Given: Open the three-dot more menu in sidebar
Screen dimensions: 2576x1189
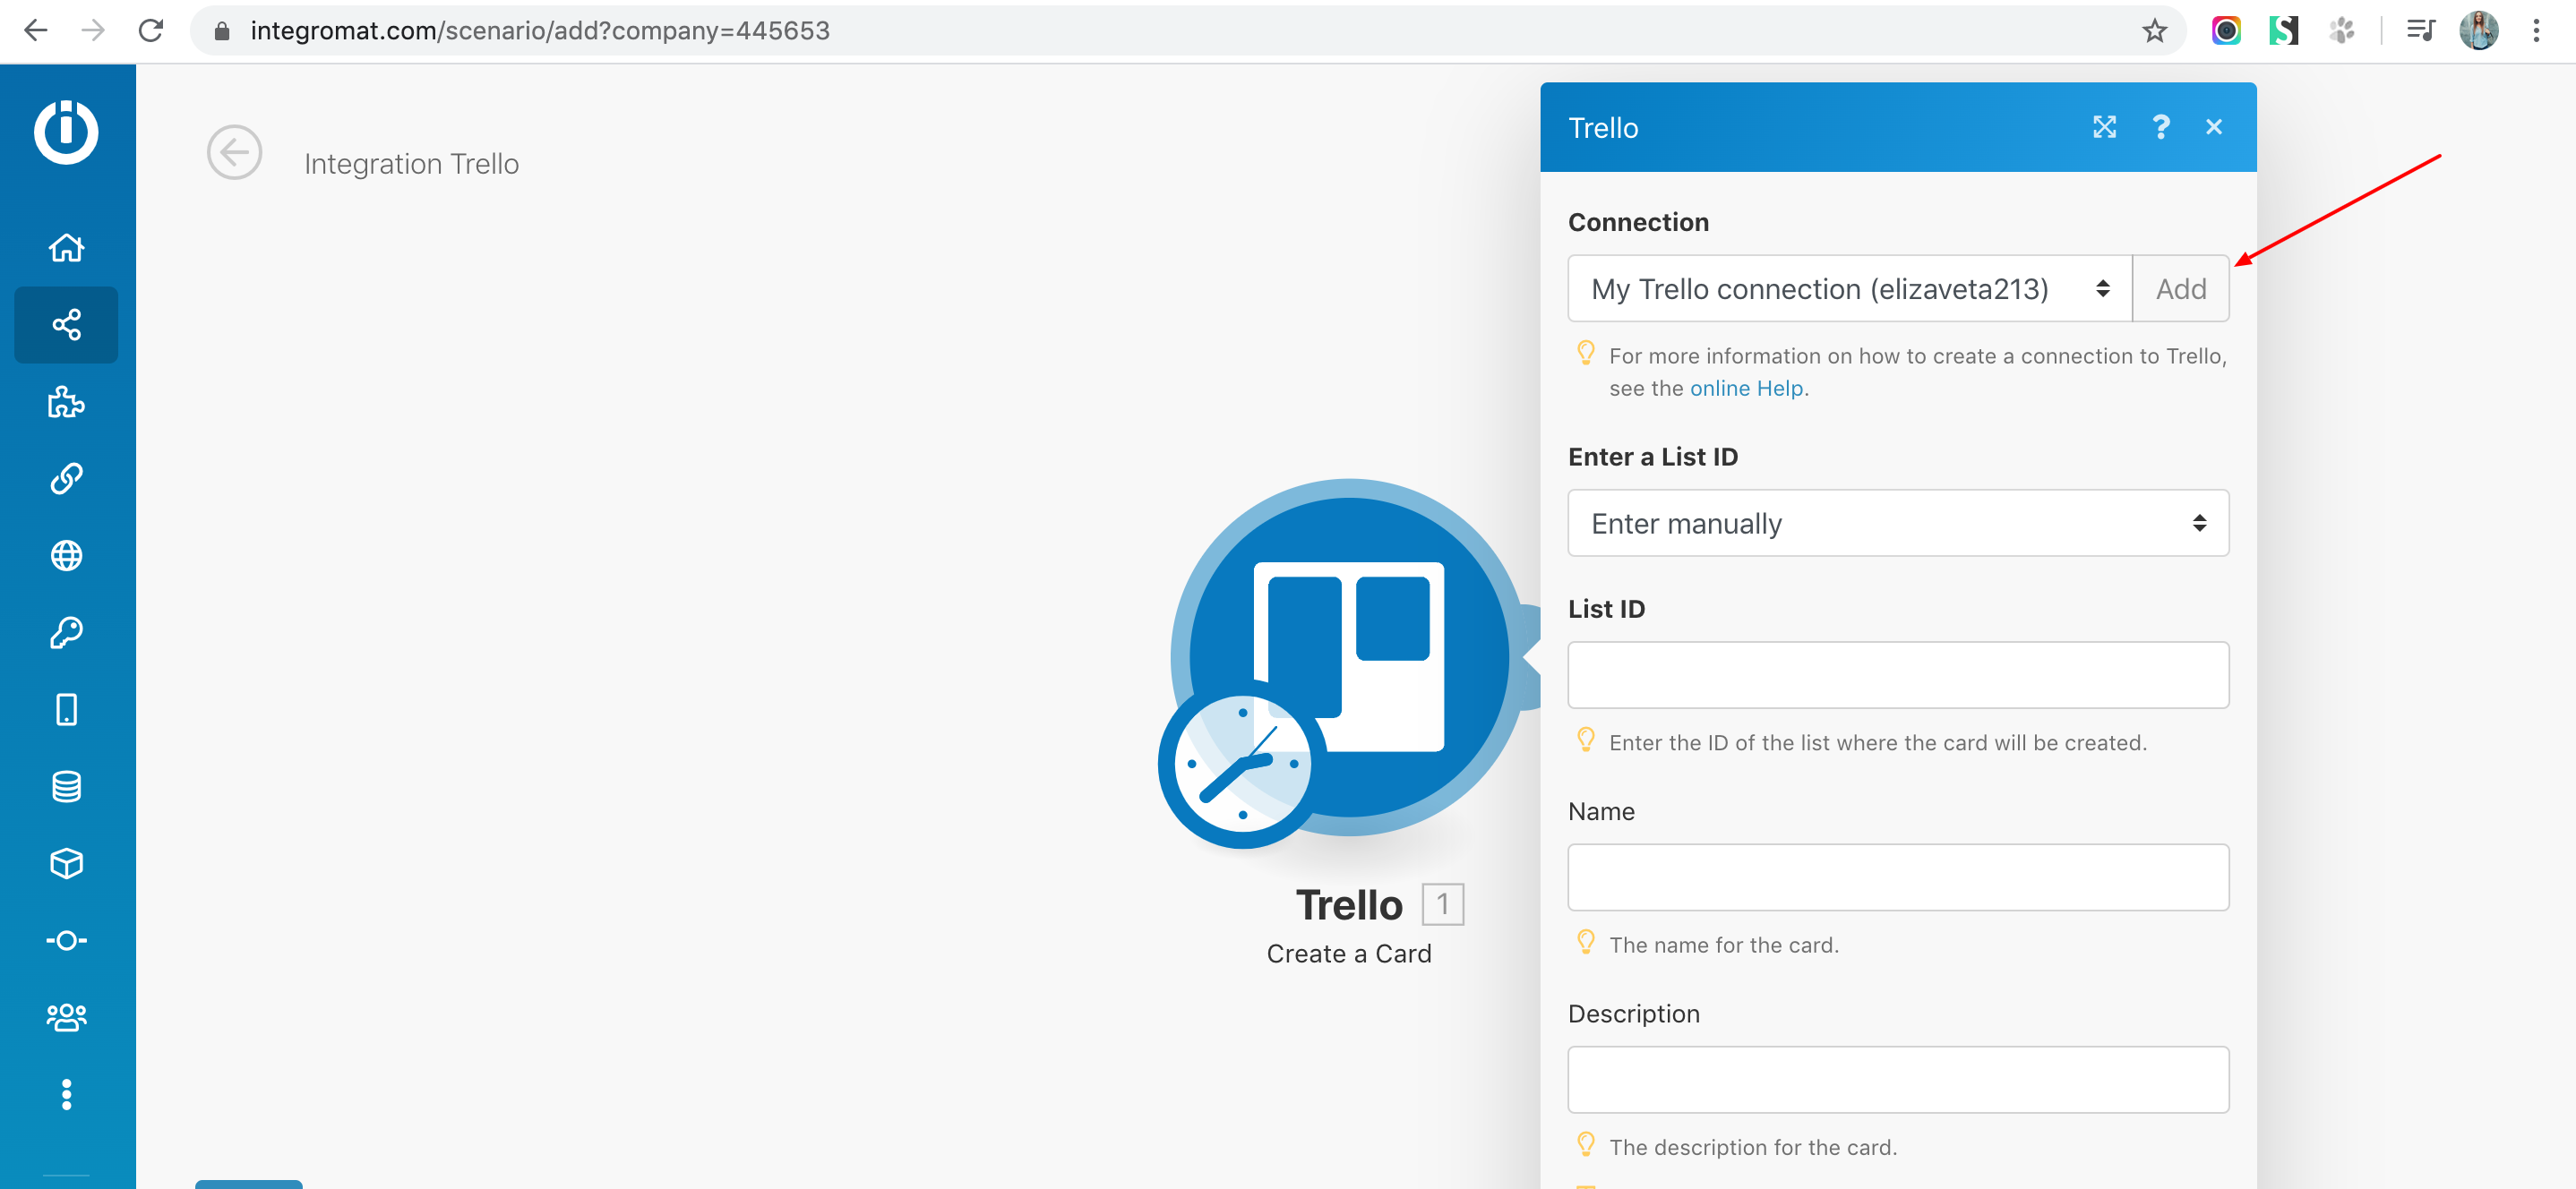Looking at the screenshot, I should tap(66, 1094).
